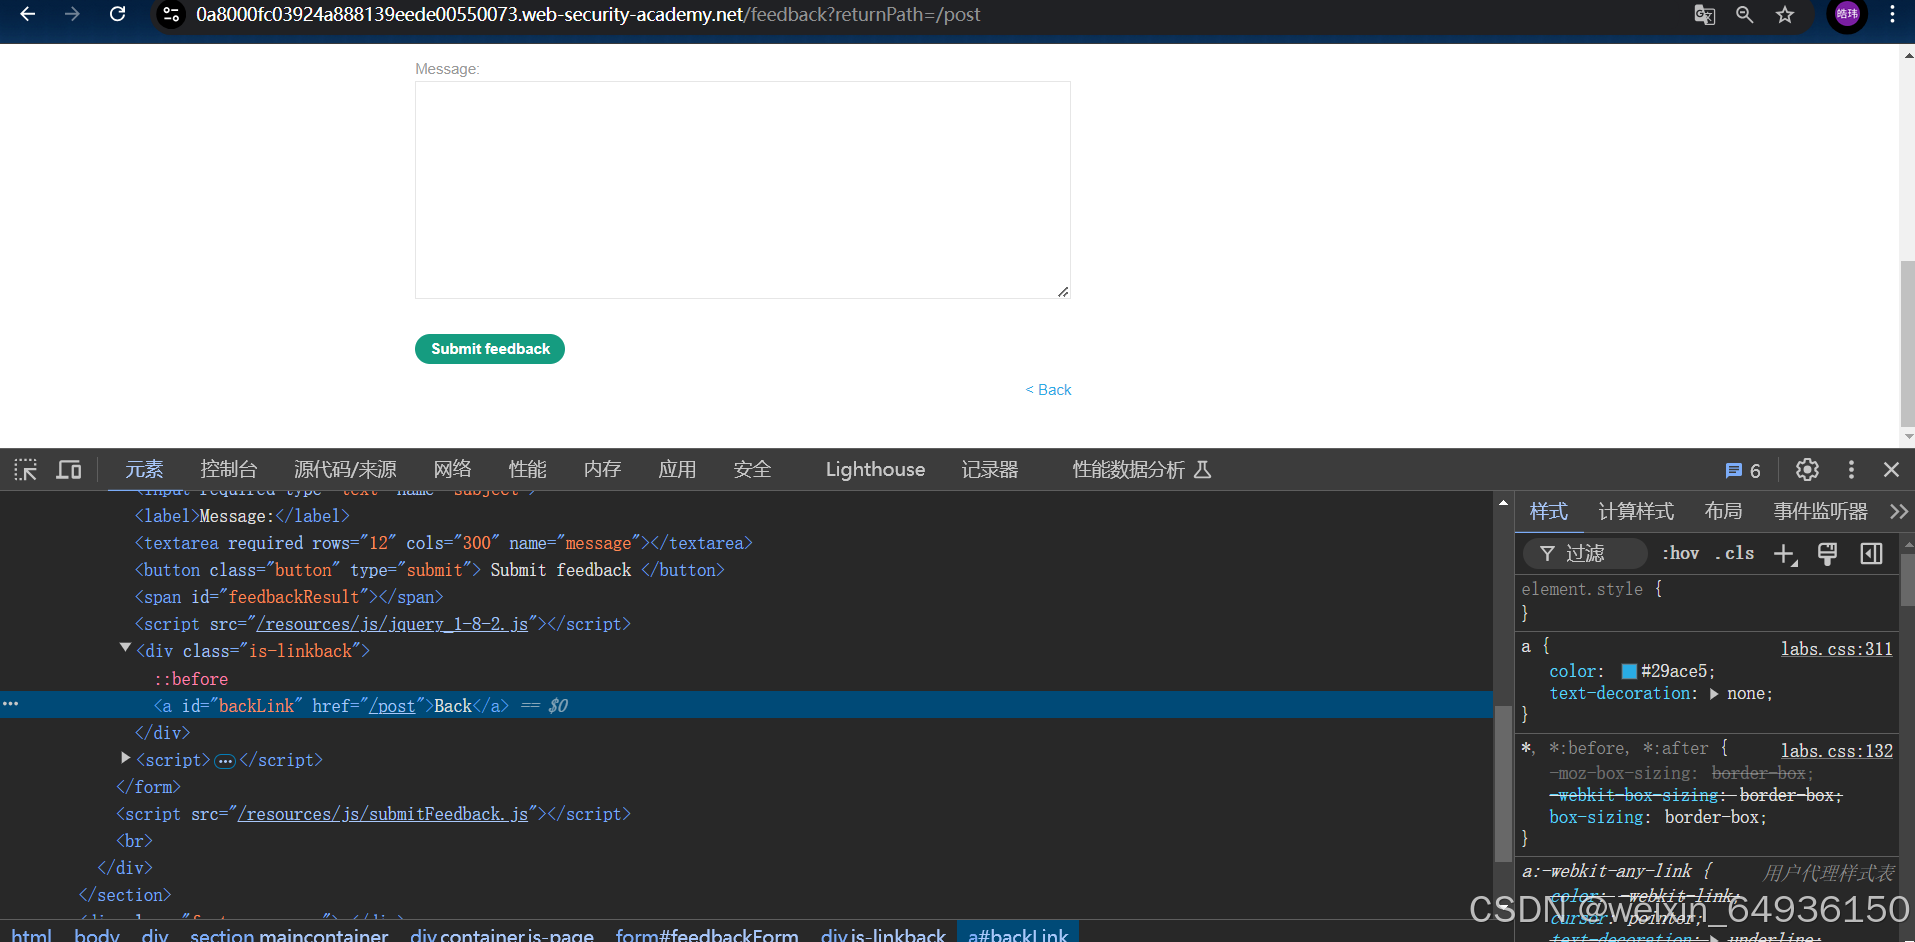Screen dimensions: 1915x942
Task: Select the 布局 Layout tab
Action: point(1723,511)
